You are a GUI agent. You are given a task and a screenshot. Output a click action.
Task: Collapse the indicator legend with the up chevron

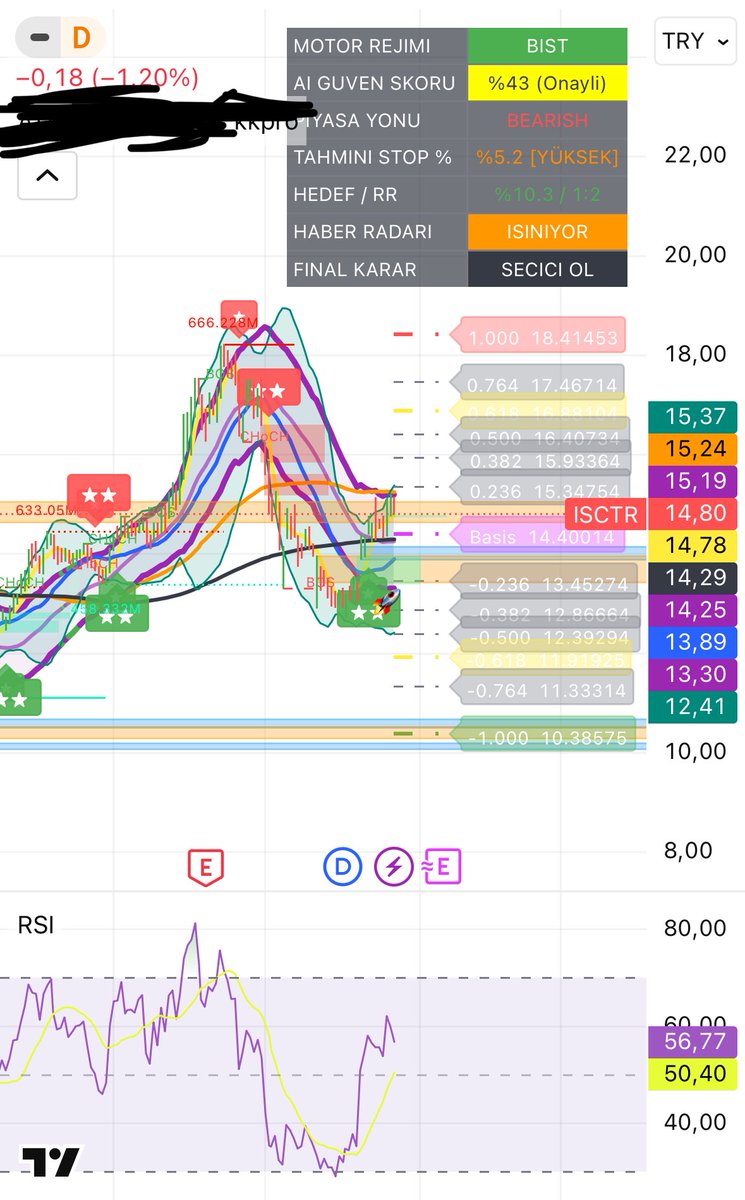pyautogui.click(x=47, y=176)
